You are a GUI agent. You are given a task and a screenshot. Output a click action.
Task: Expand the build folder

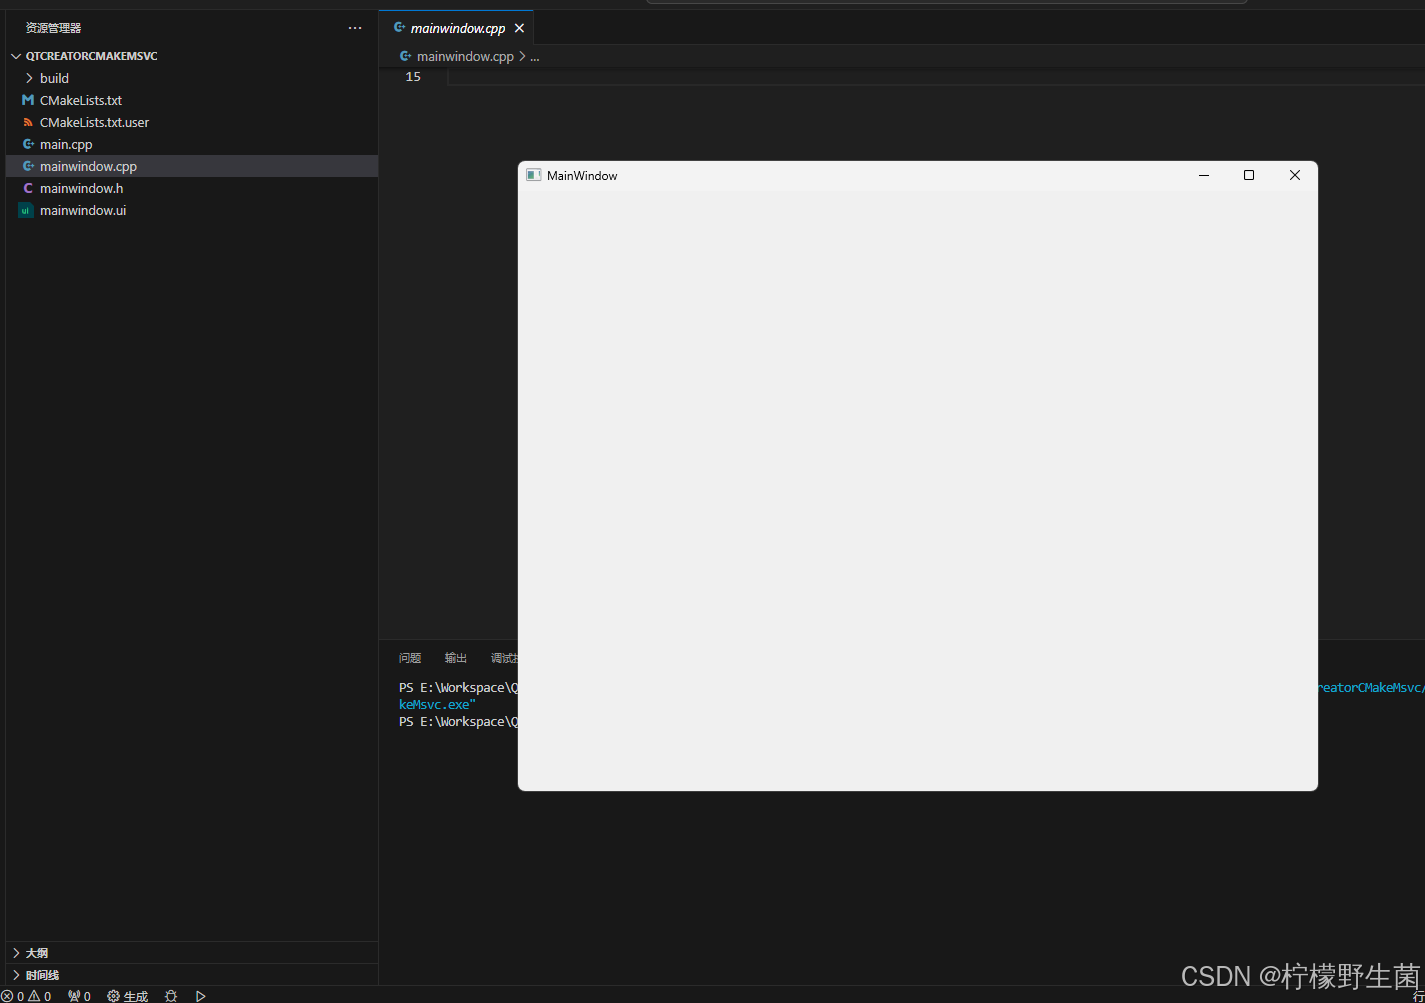coord(54,78)
